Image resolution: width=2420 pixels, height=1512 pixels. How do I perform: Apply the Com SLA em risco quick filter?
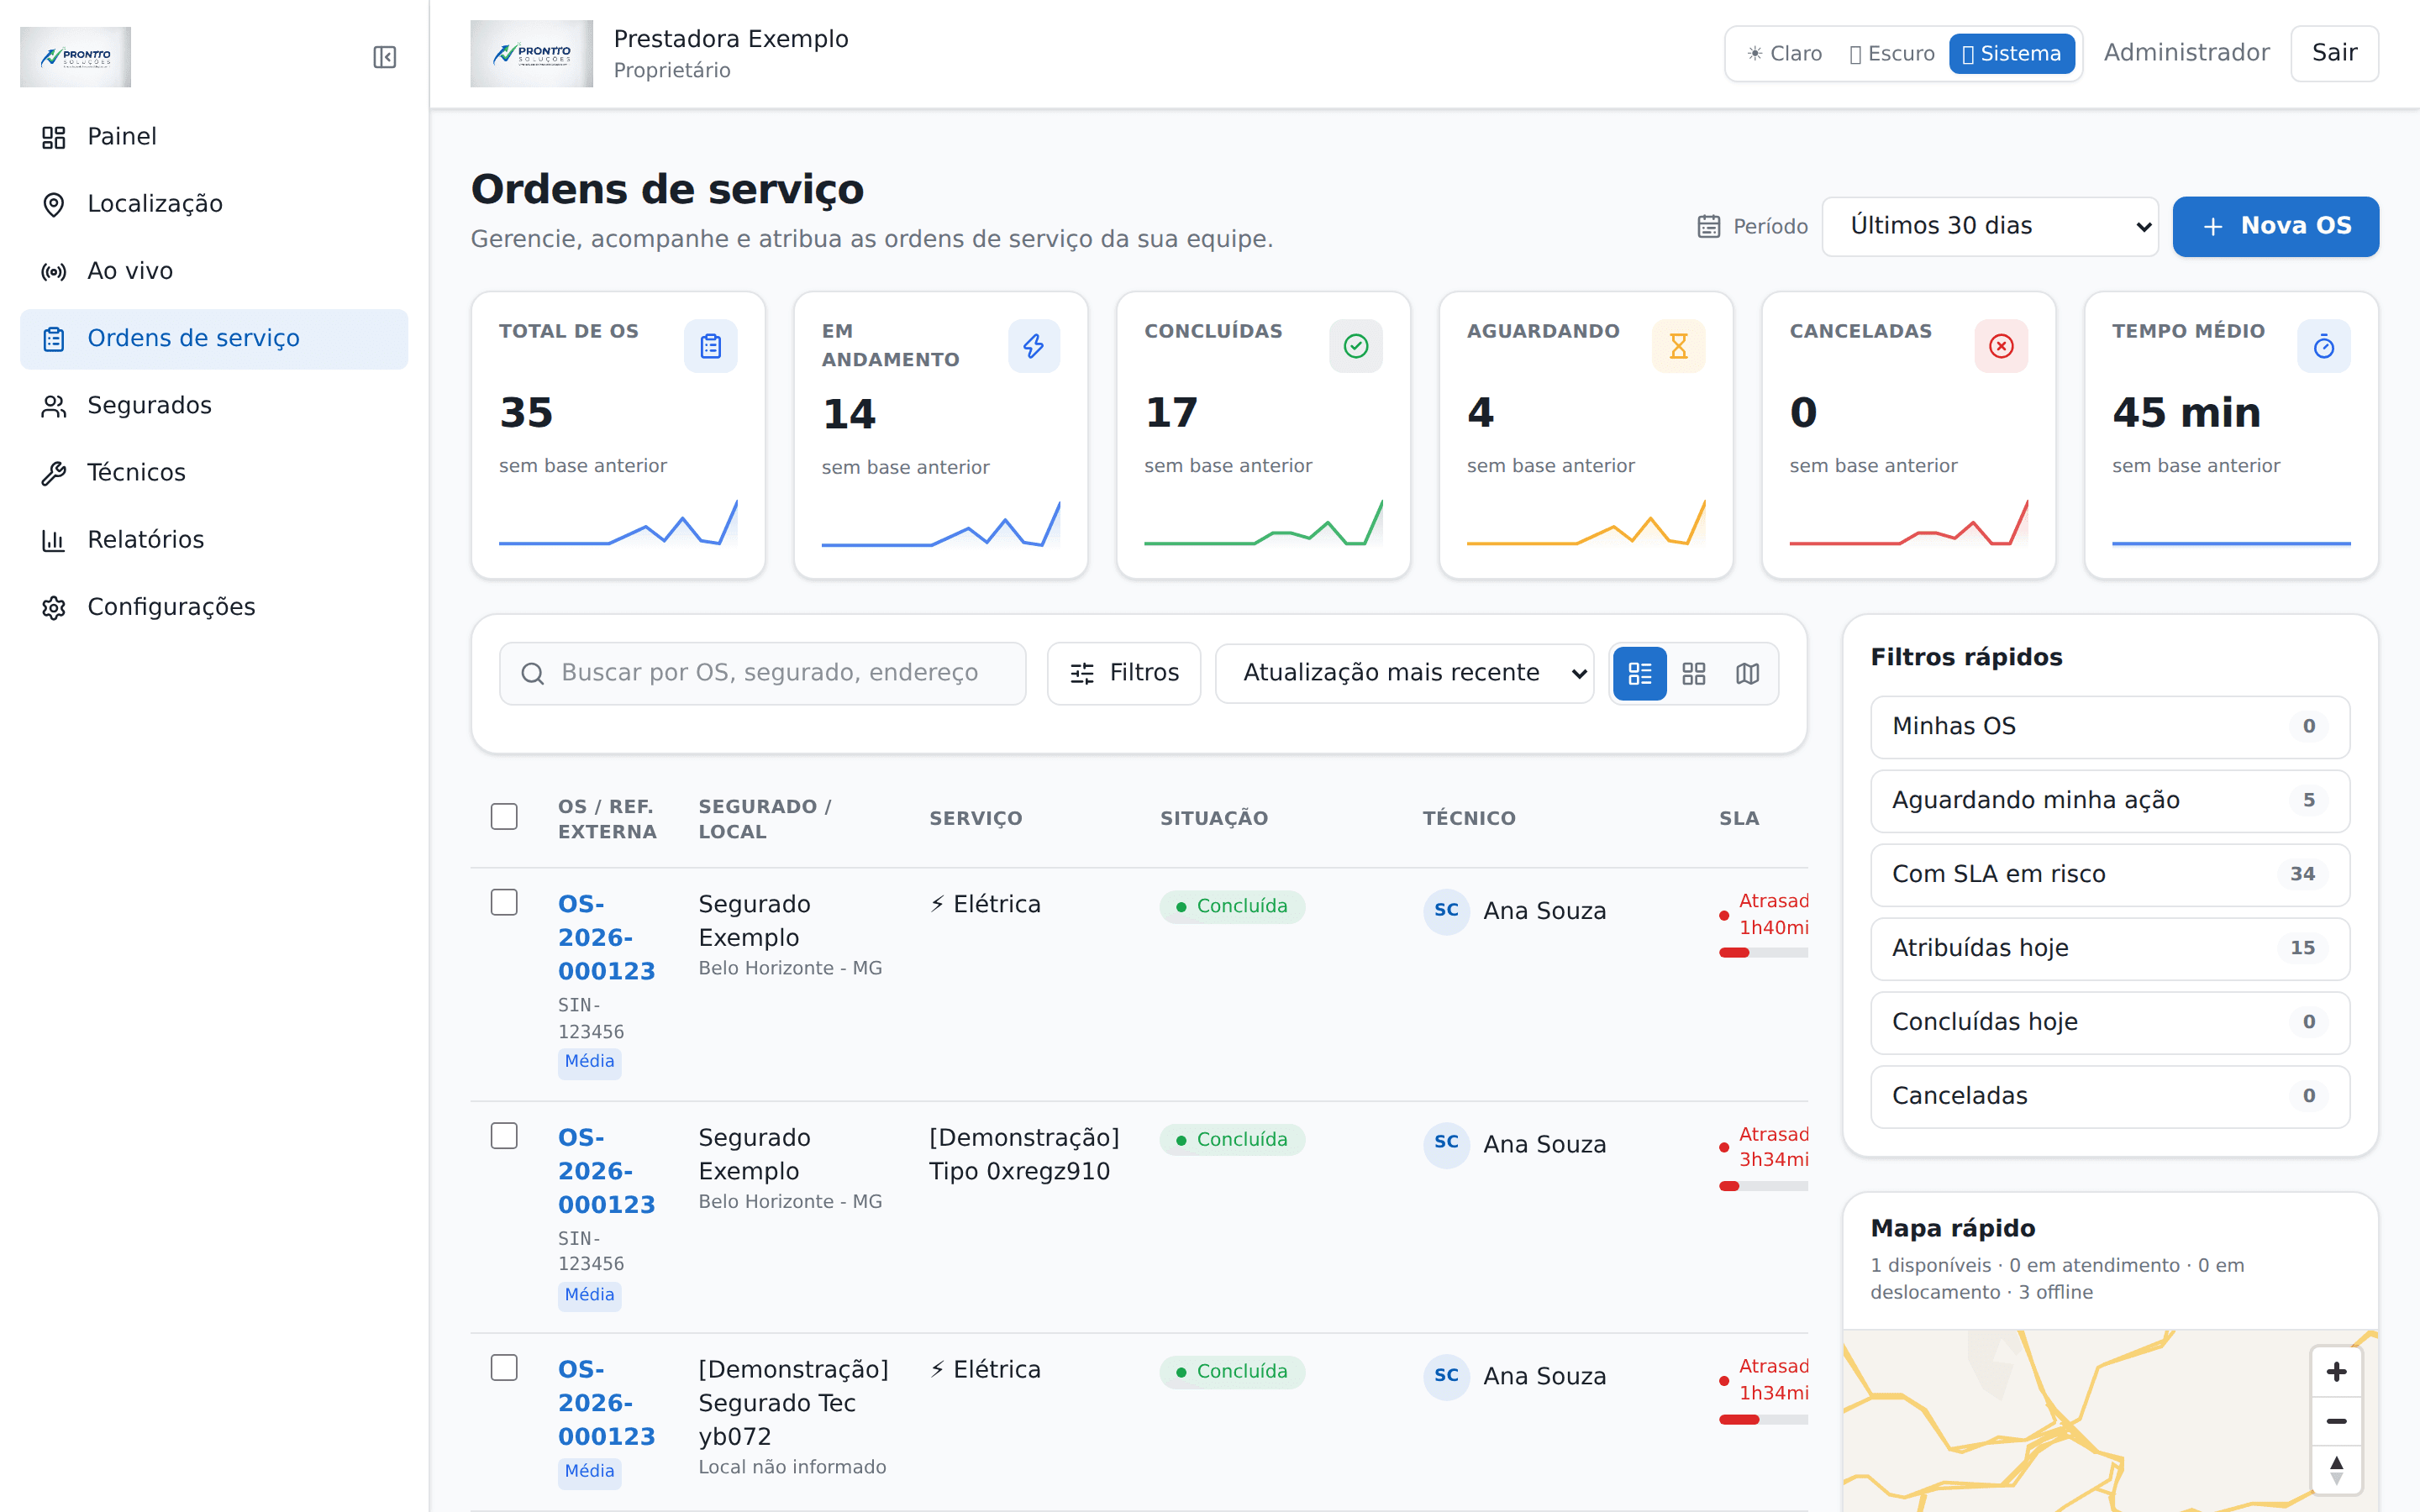point(2110,874)
